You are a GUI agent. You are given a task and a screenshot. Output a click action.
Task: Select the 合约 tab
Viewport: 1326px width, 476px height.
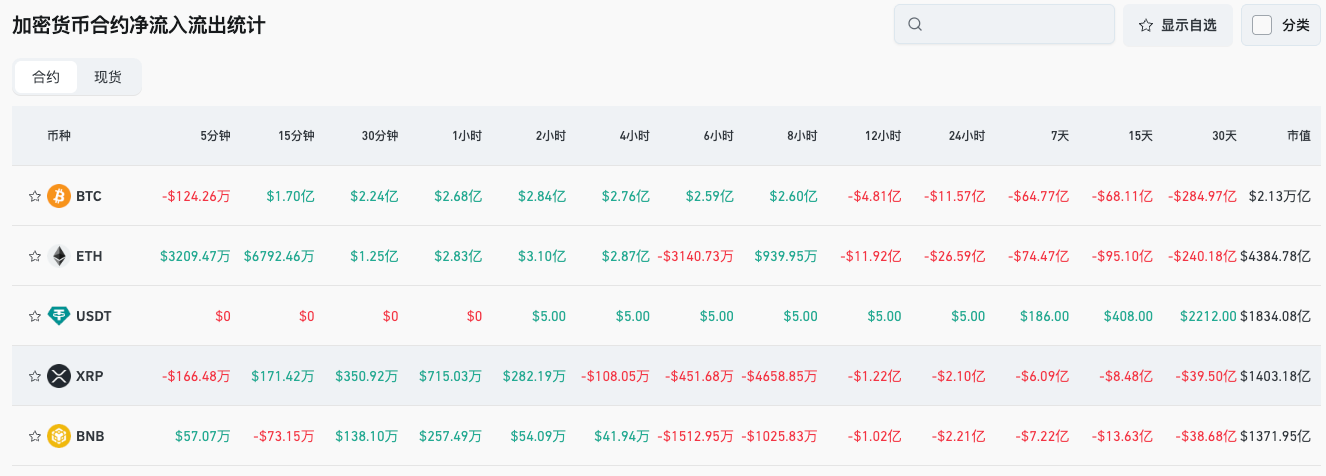point(46,77)
